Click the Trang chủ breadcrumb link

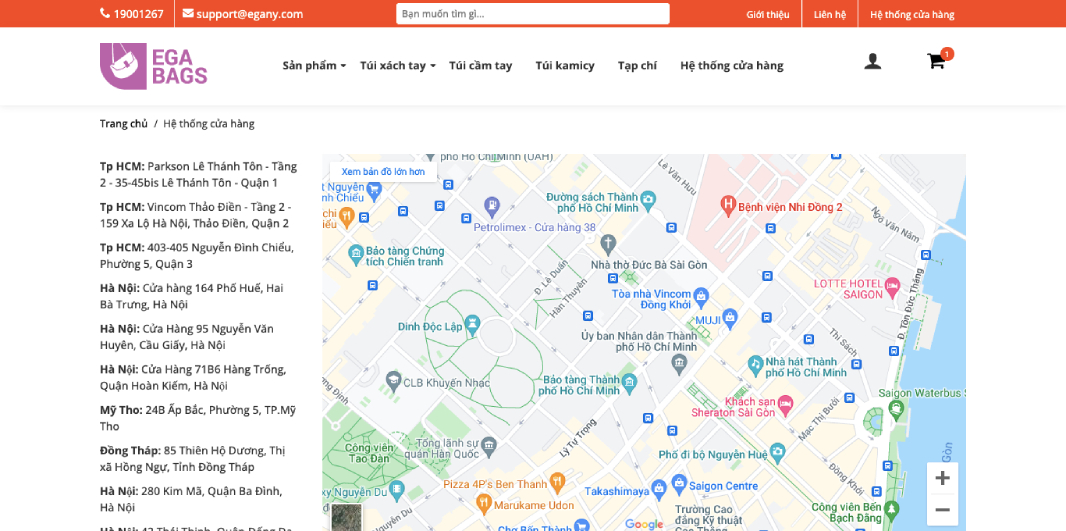point(124,124)
